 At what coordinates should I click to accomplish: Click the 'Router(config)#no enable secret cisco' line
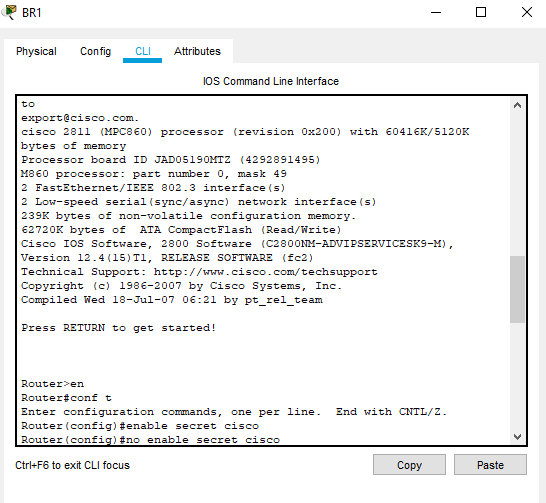tap(150, 440)
